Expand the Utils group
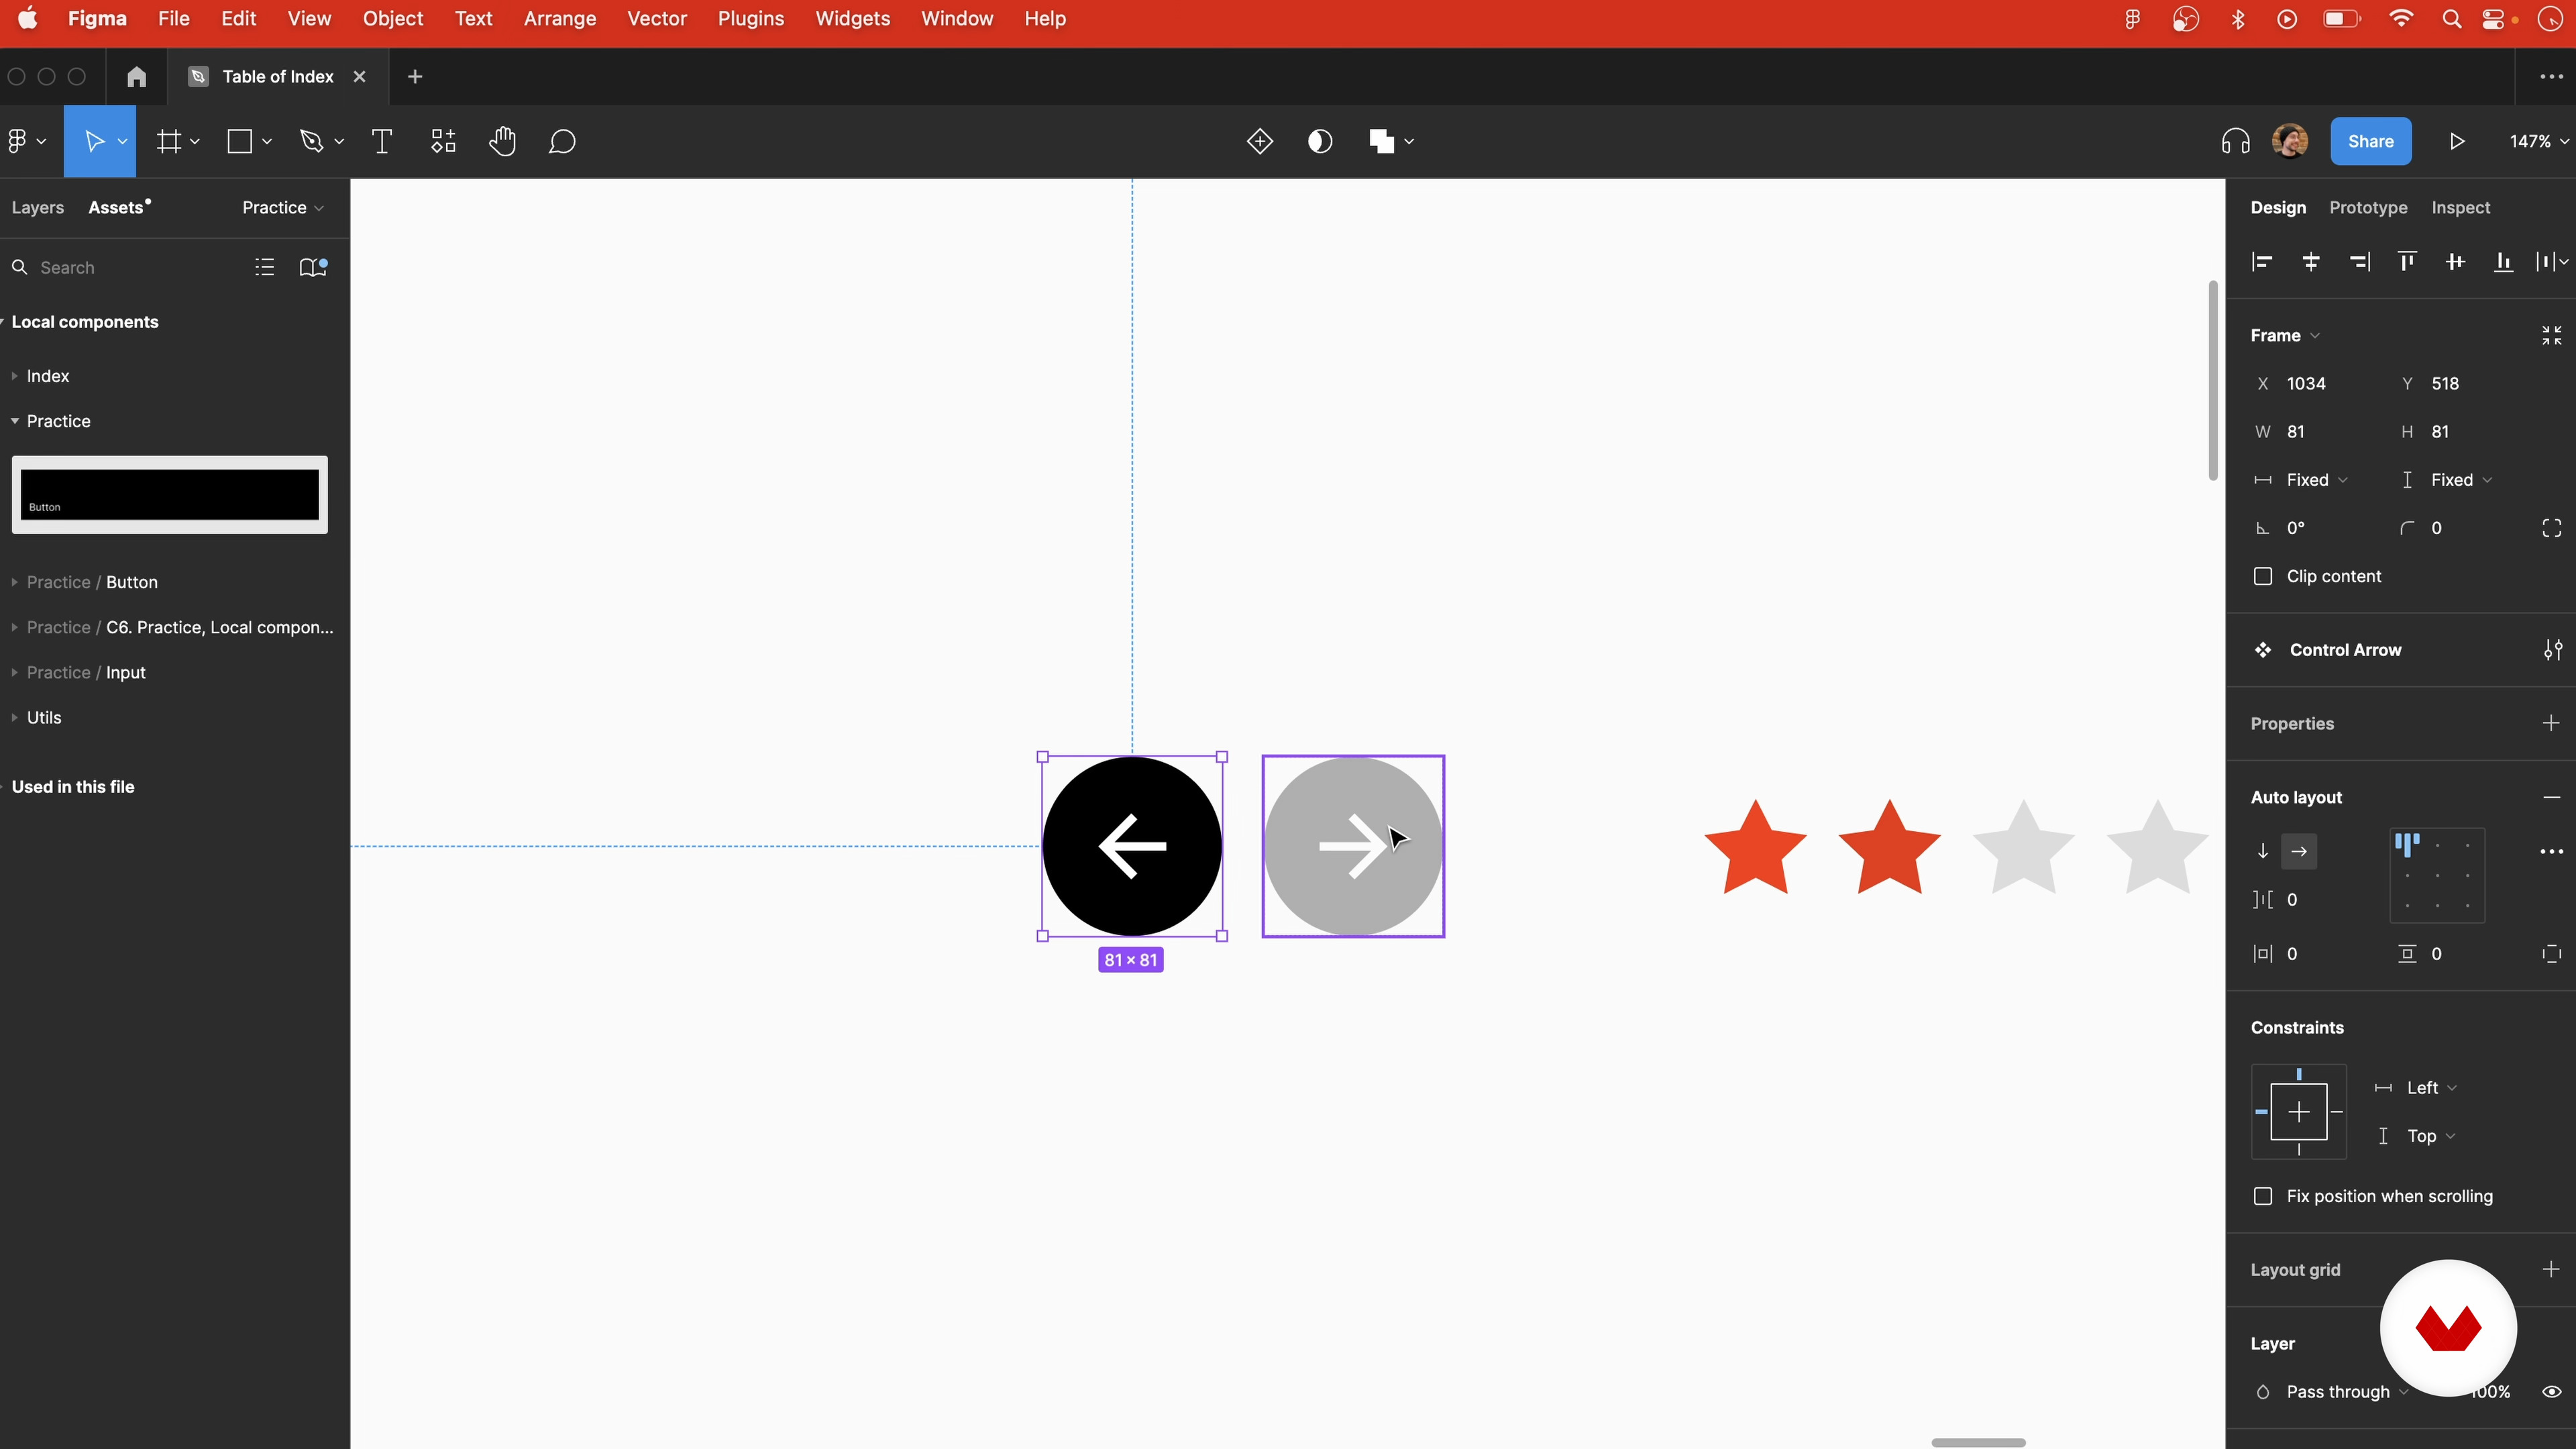The height and width of the screenshot is (1449, 2576). coord(14,717)
